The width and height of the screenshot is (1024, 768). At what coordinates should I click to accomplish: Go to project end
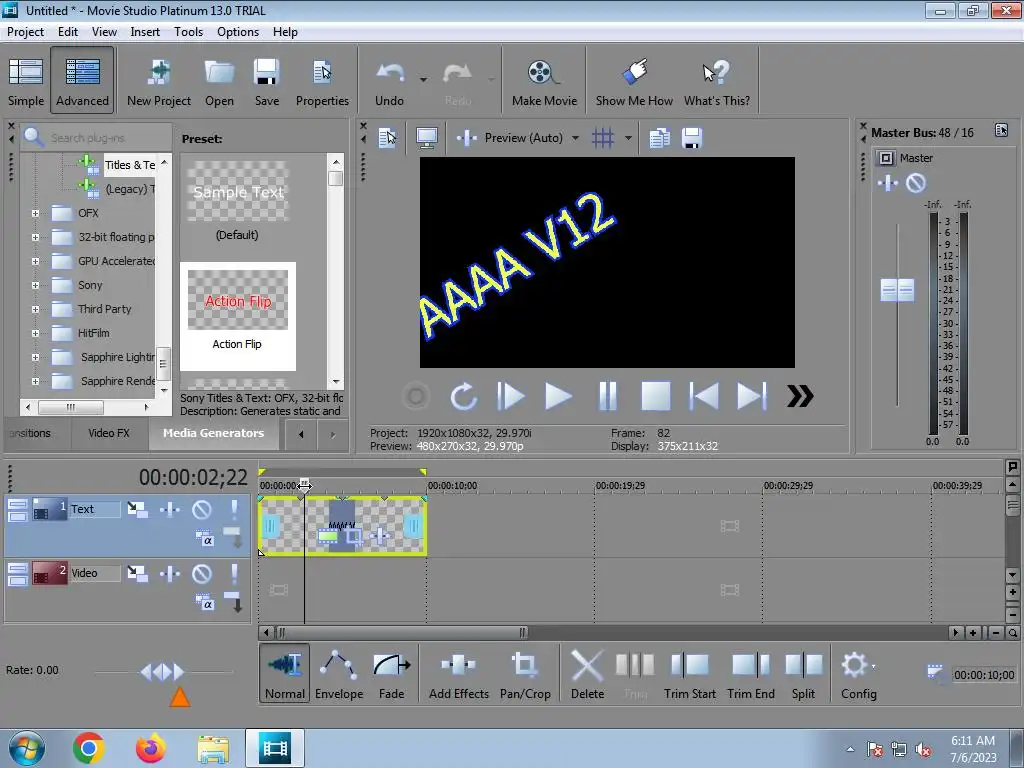click(x=752, y=396)
